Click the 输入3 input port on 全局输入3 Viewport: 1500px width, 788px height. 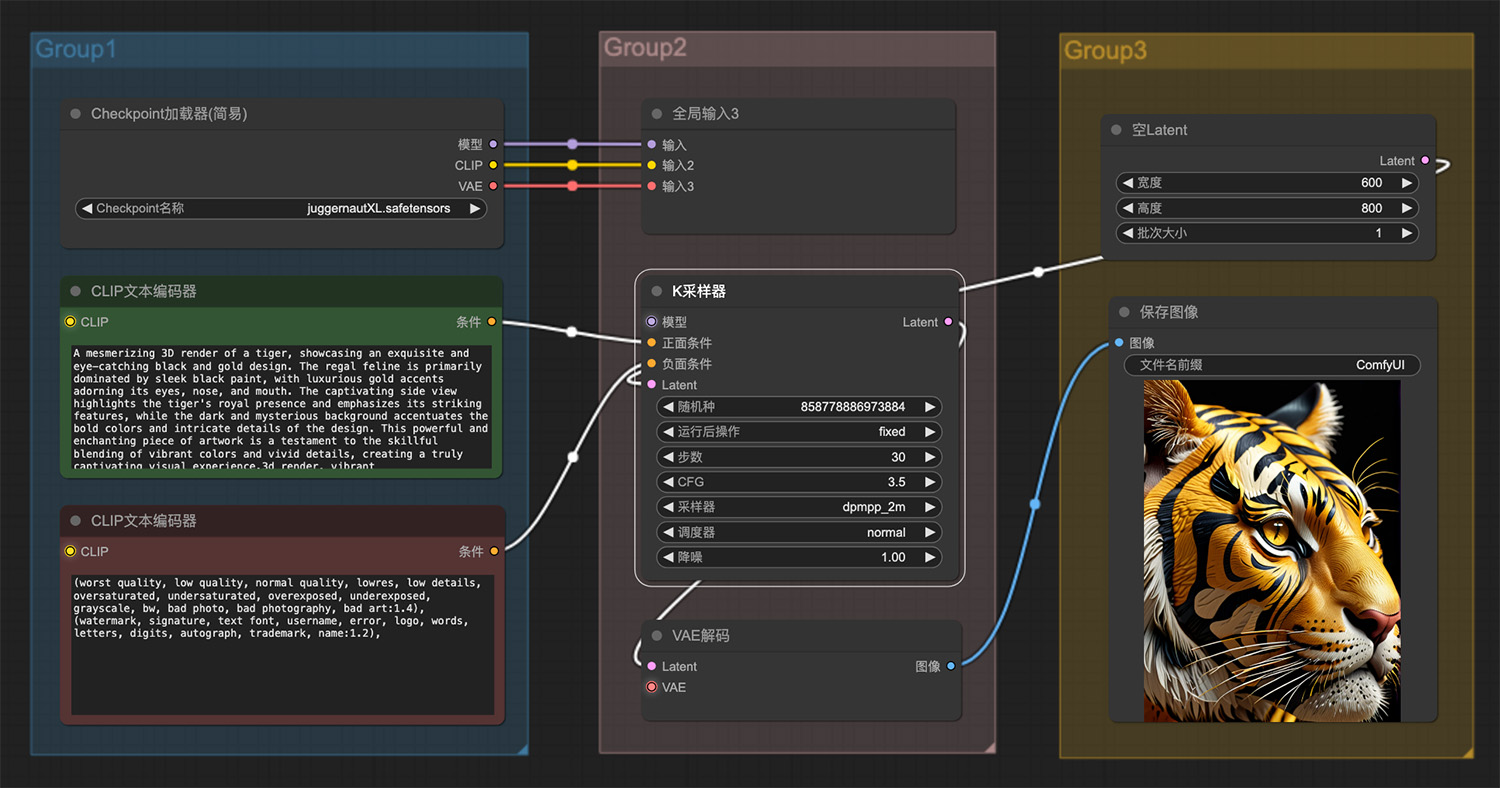652,186
